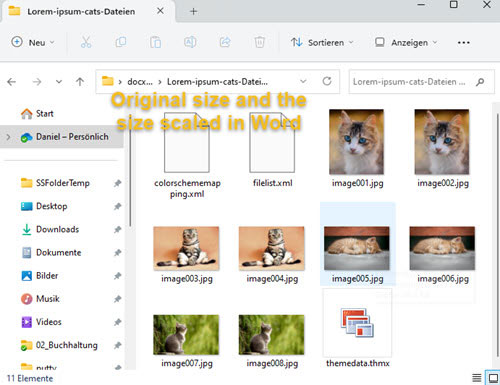Click the search magnifier icon
Viewport: 500px width, 385px height.
480,82
